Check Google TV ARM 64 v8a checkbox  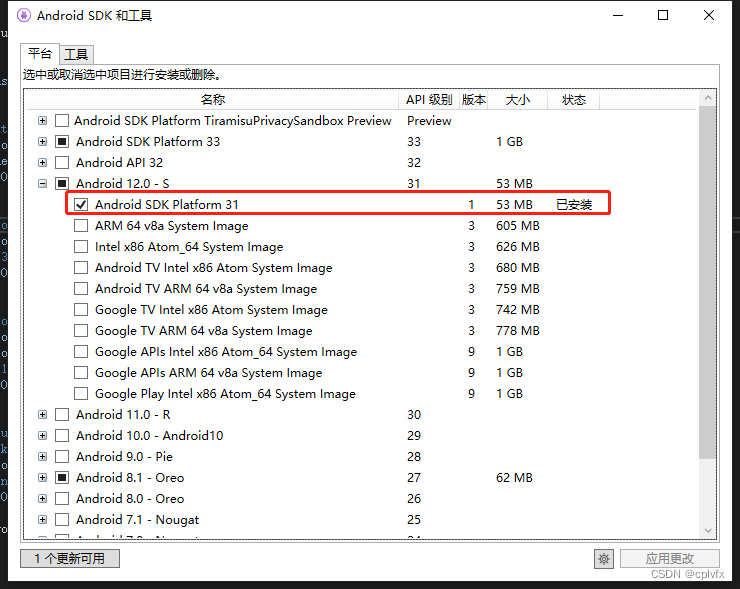(x=81, y=331)
